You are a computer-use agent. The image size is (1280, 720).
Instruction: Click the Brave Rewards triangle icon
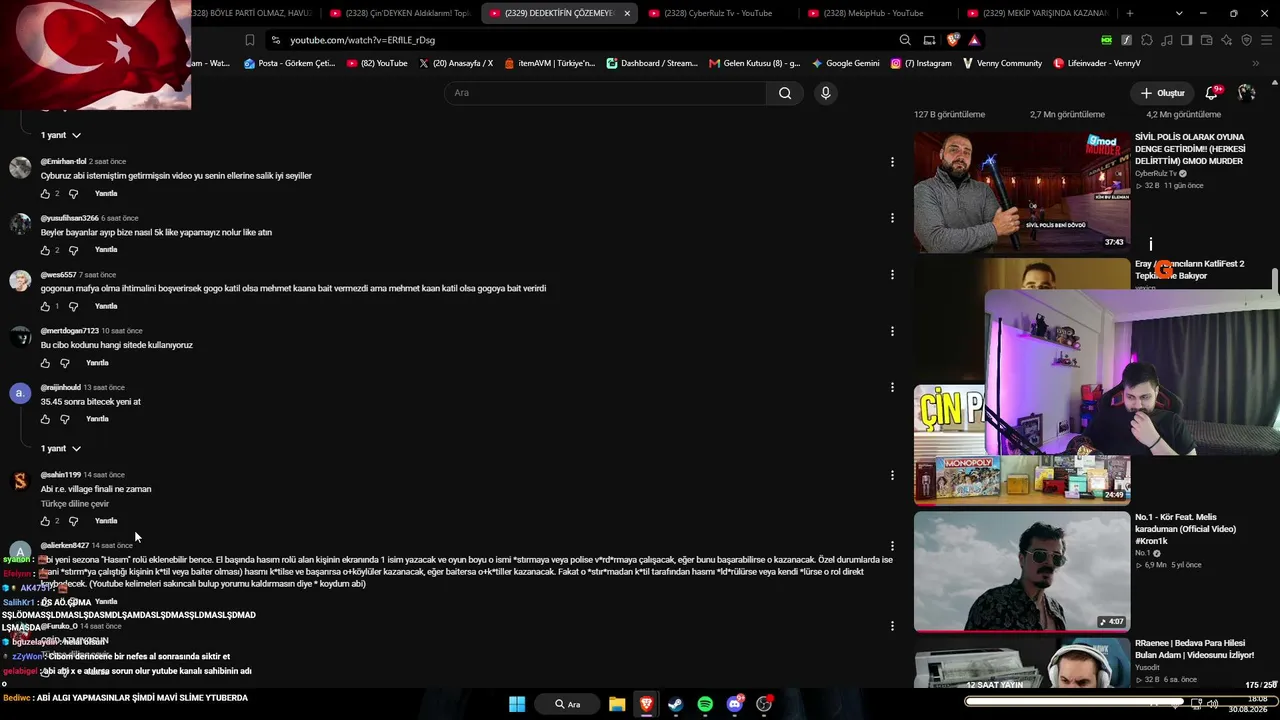point(974,40)
